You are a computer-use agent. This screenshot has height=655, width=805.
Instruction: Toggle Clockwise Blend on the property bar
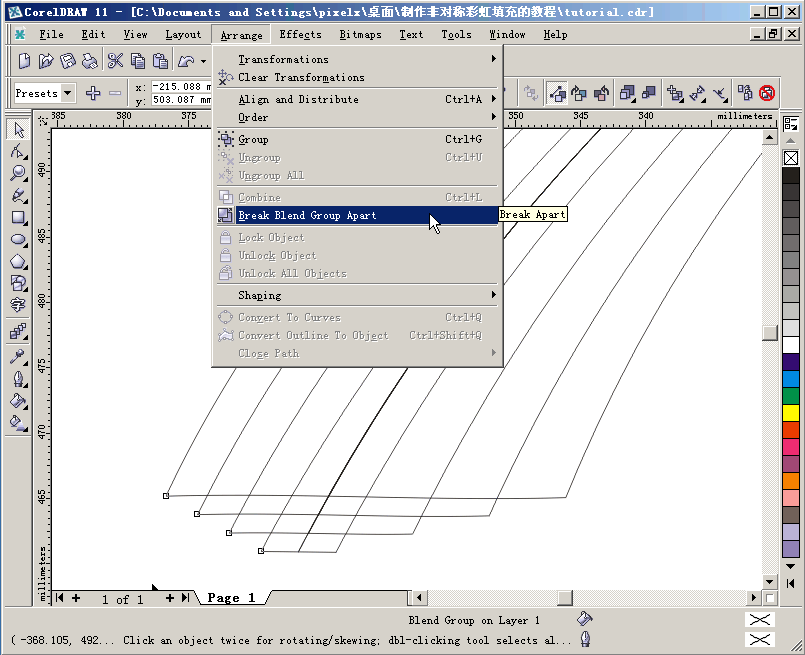pos(579,93)
